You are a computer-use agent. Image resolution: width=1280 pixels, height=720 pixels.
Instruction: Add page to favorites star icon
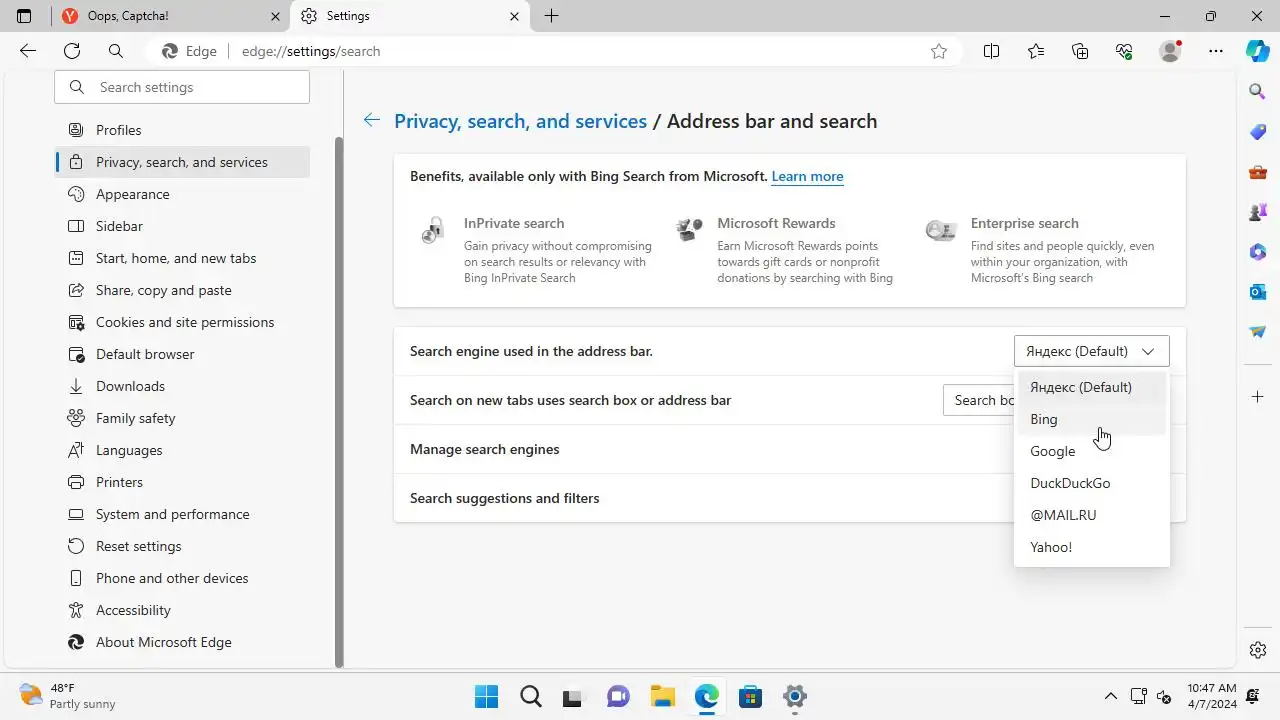(939, 51)
